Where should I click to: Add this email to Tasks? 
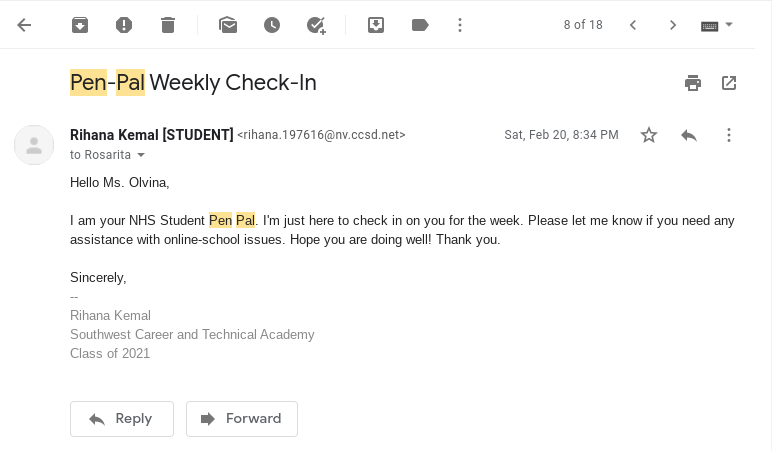tap(316, 25)
